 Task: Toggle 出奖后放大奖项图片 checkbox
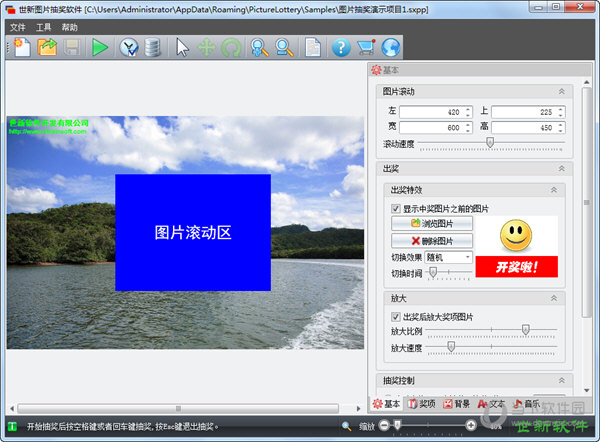pyautogui.click(x=397, y=317)
